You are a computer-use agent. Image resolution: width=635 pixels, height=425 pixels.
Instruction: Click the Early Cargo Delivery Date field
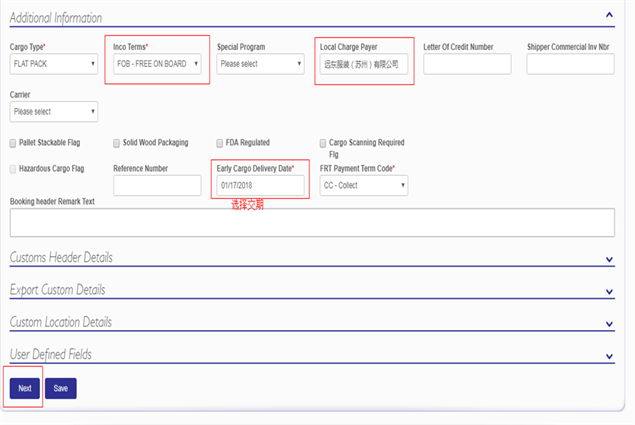click(x=260, y=185)
